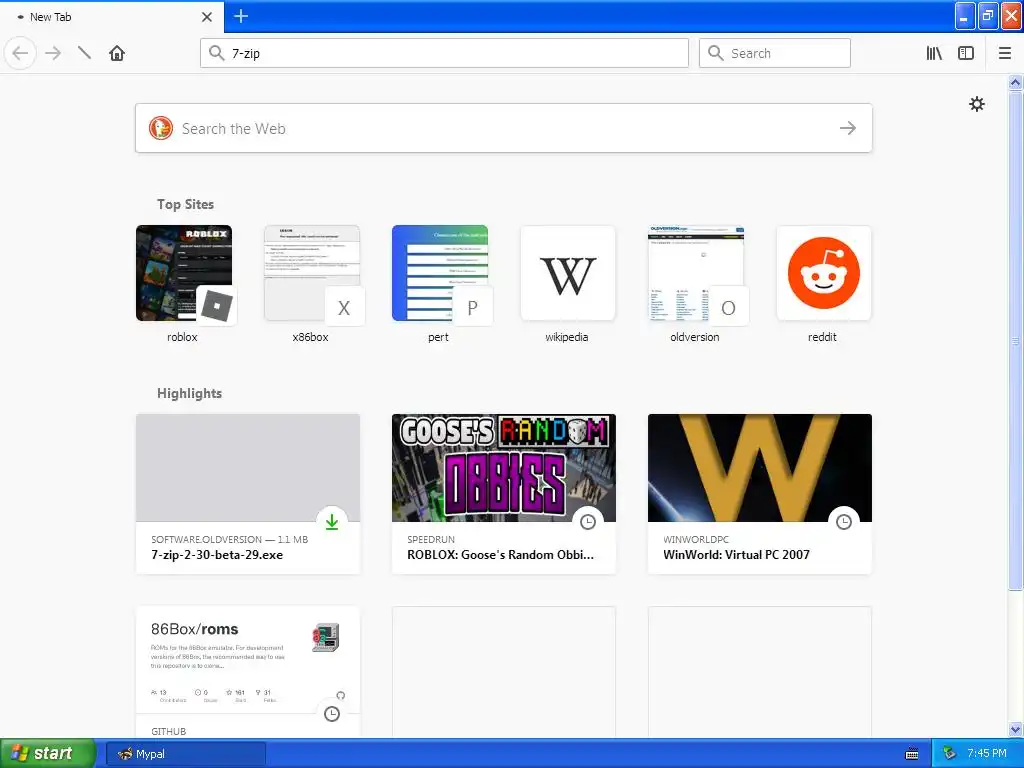Toggle the sidebar icon in the toolbar
Image resolution: width=1024 pixels, height=768 pixels.
[x=966, y=53]
